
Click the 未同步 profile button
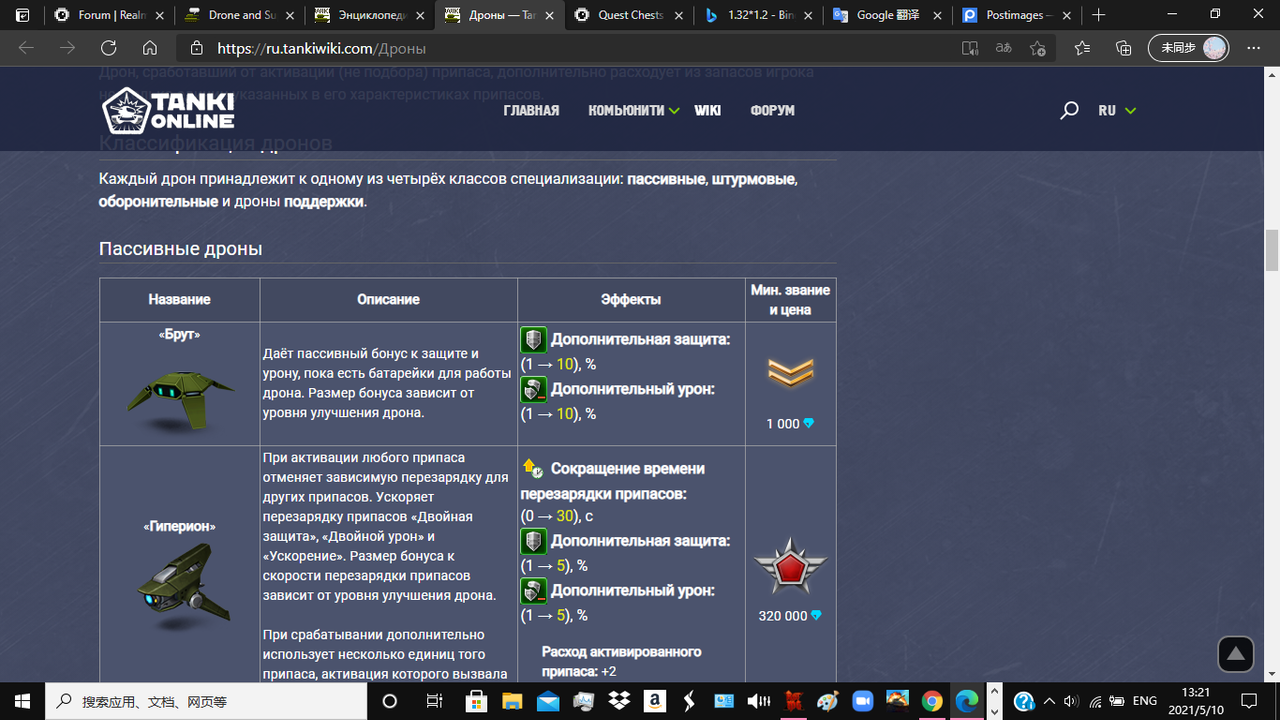1189,48
